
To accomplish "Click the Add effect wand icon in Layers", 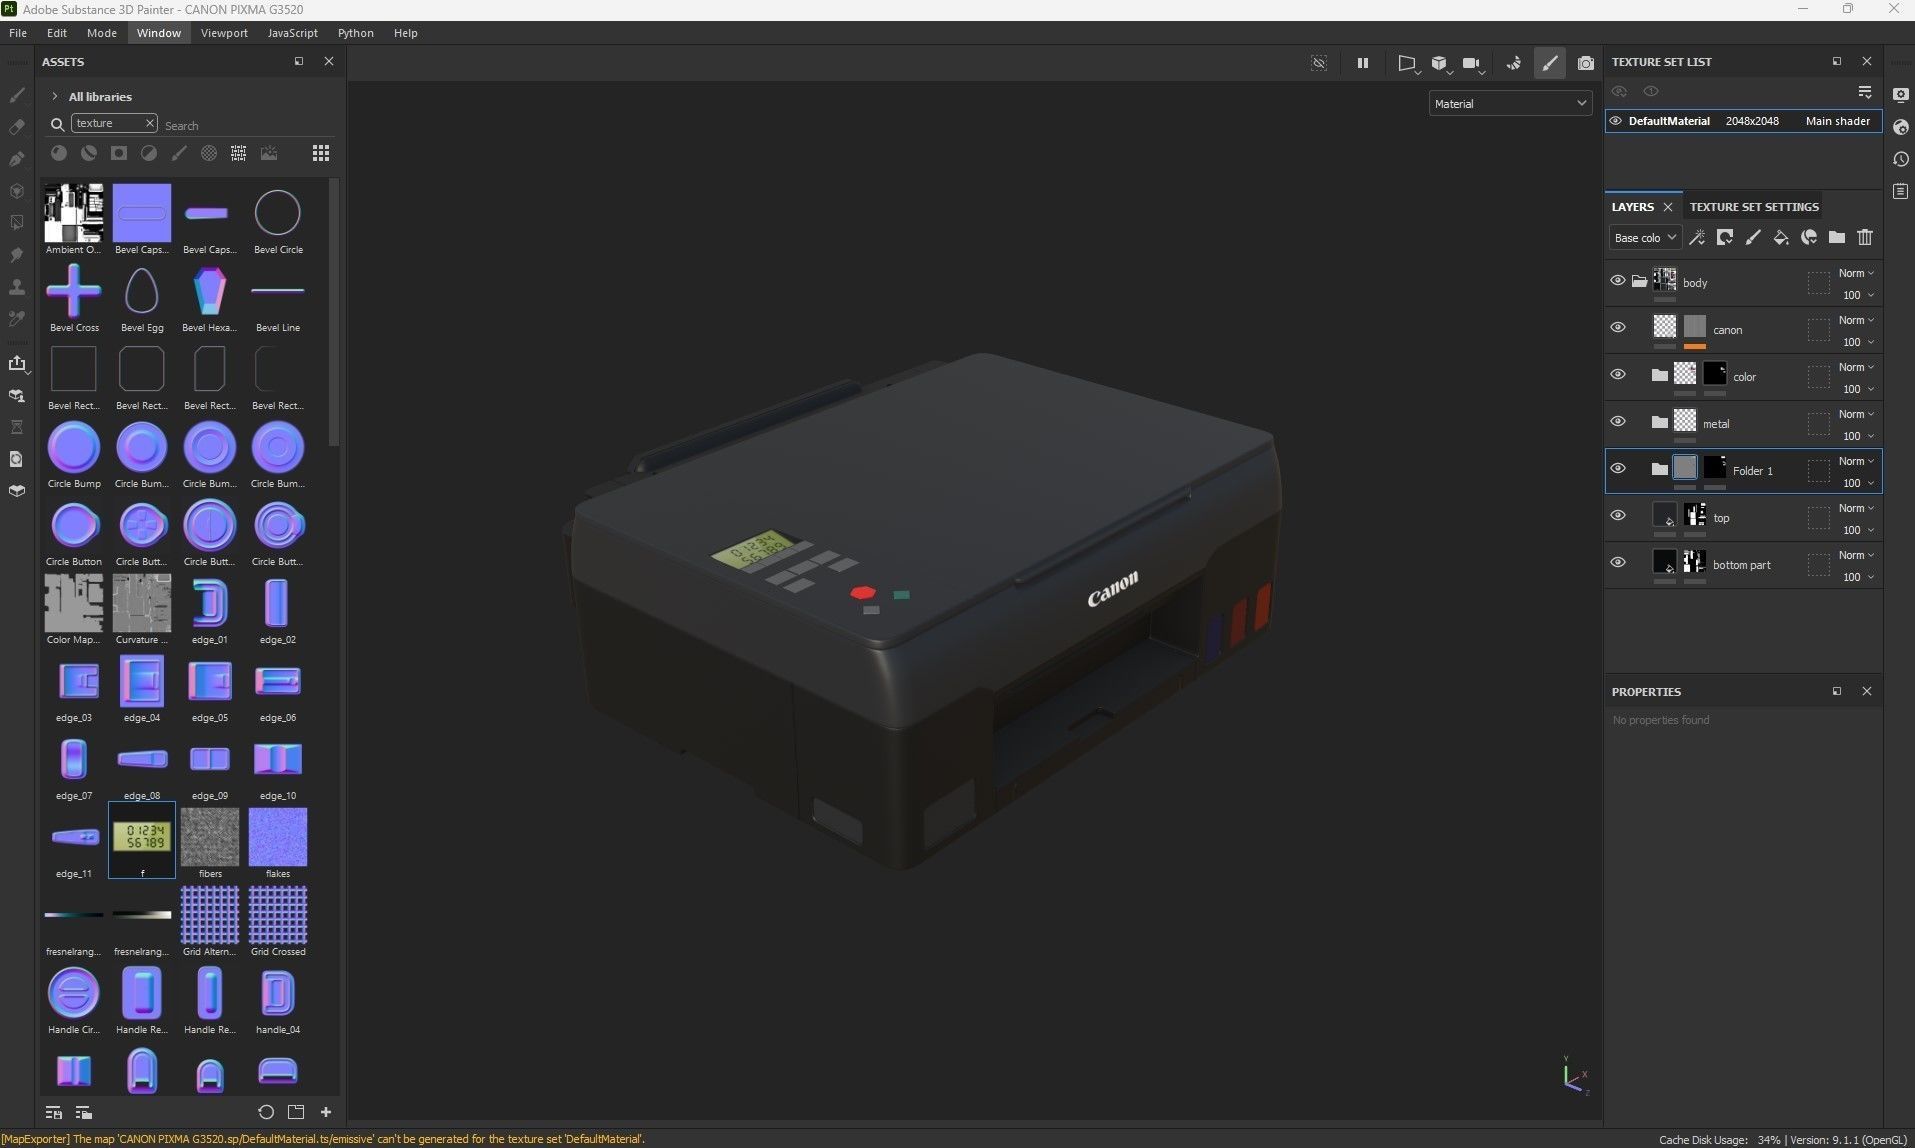I will click(1696, 237).
